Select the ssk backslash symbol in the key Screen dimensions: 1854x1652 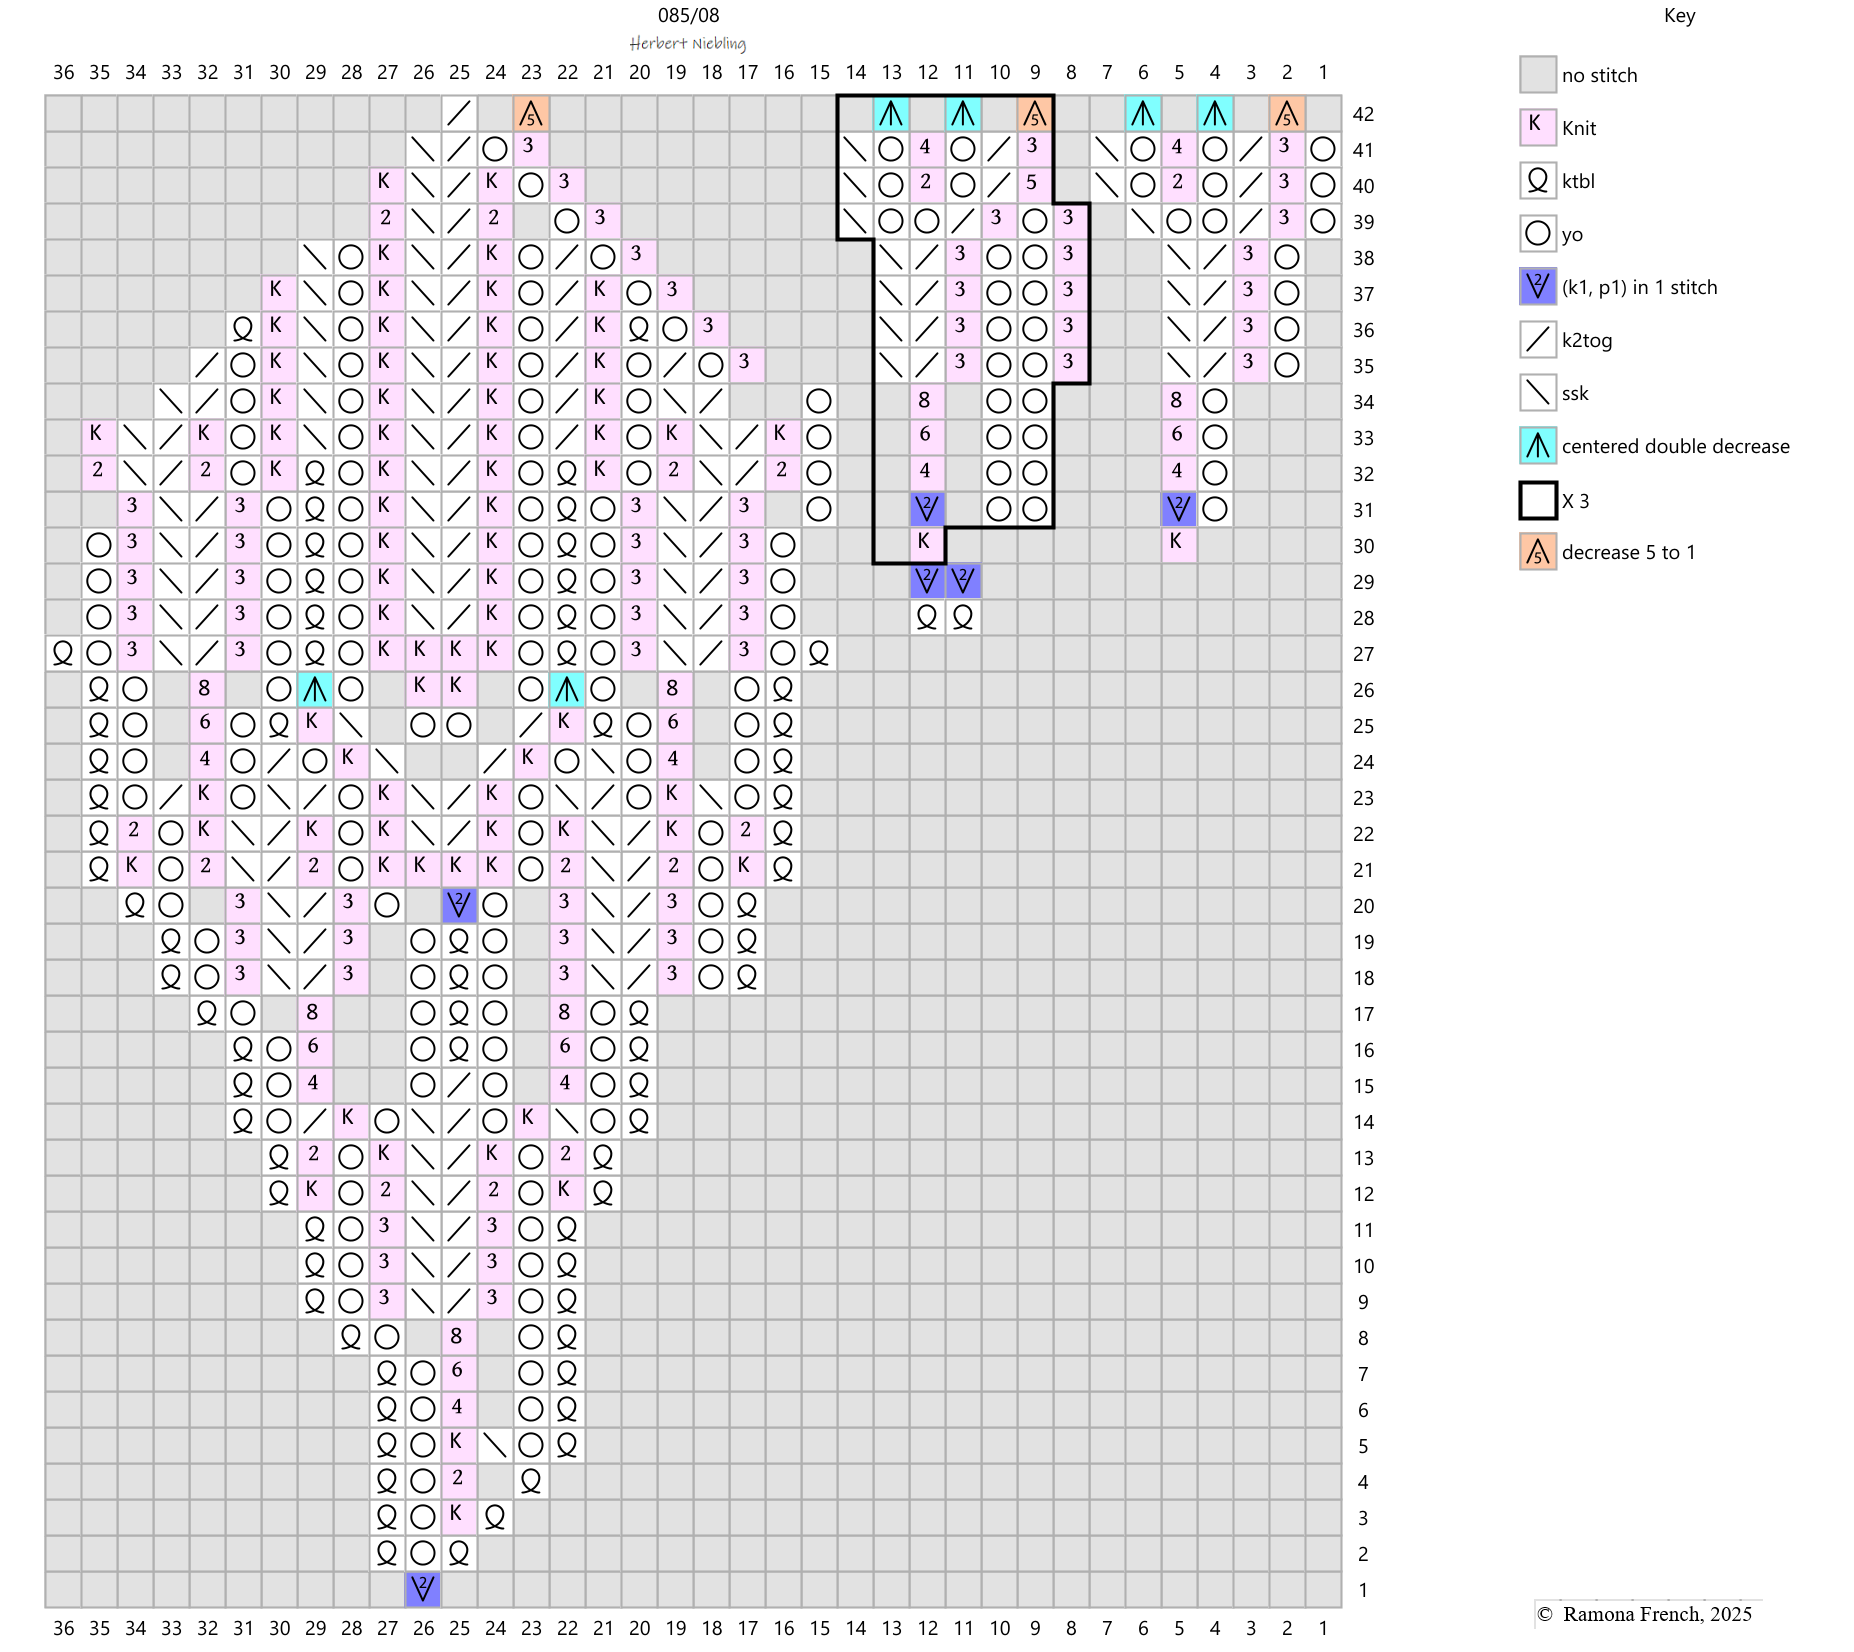pyautogui.click(x=1537, y=393)
